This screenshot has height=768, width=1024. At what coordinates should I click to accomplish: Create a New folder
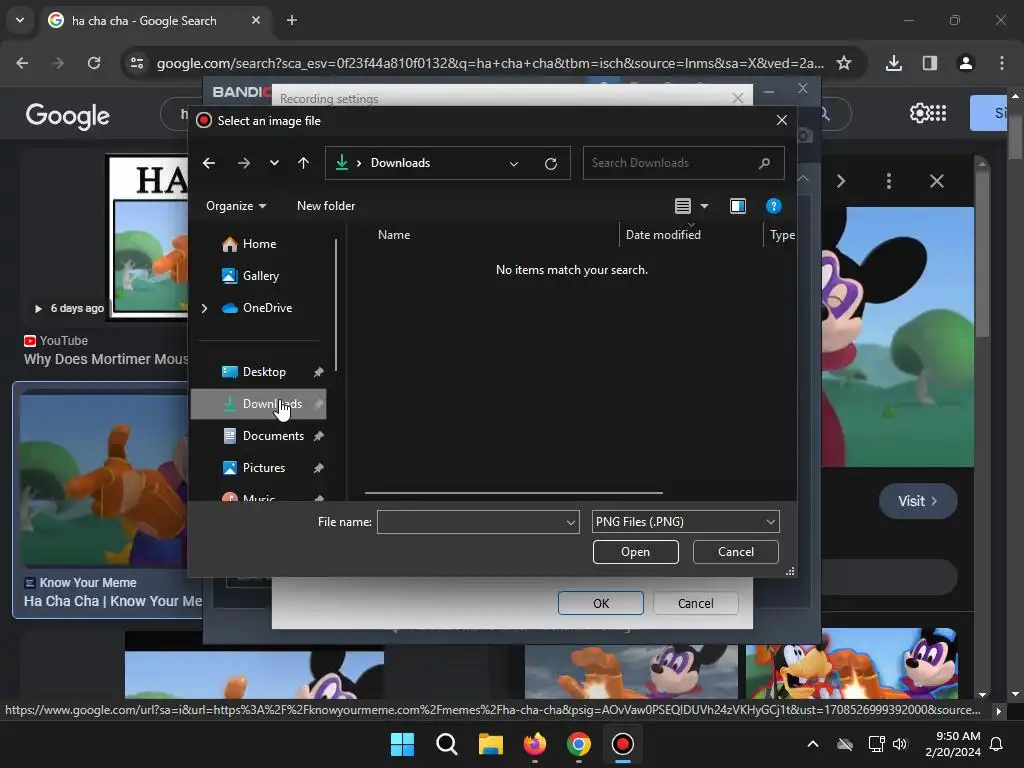tap(326, 206)
